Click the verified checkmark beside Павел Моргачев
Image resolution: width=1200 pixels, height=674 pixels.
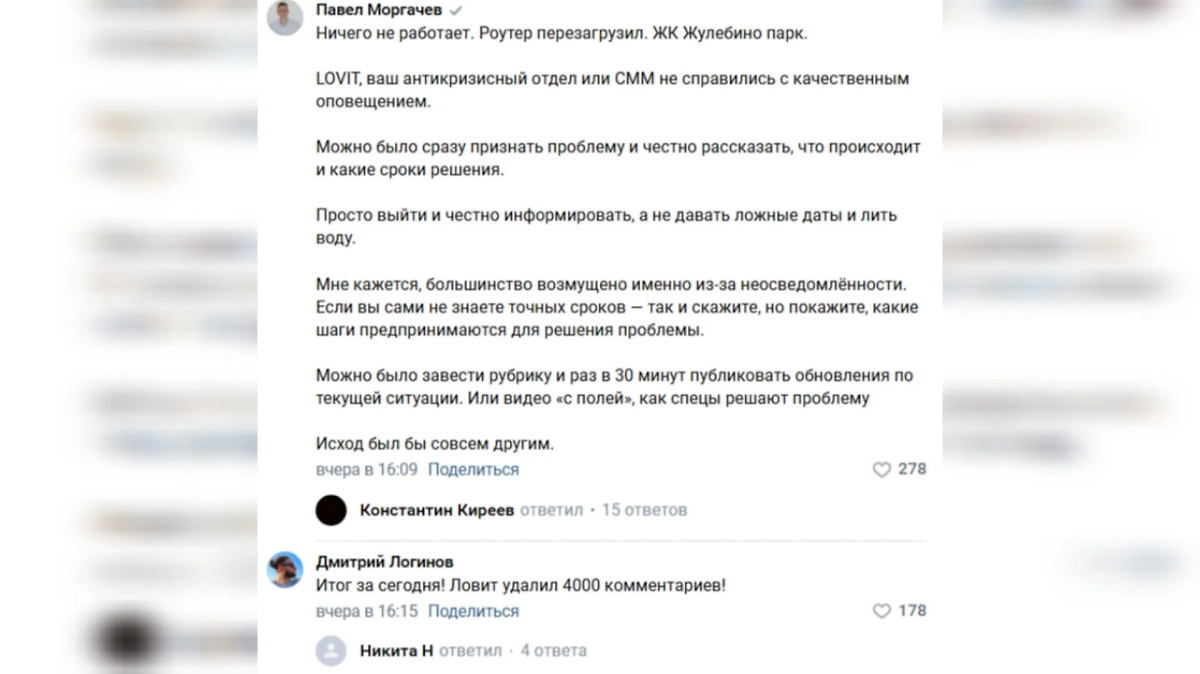click(x=457, y=10)
